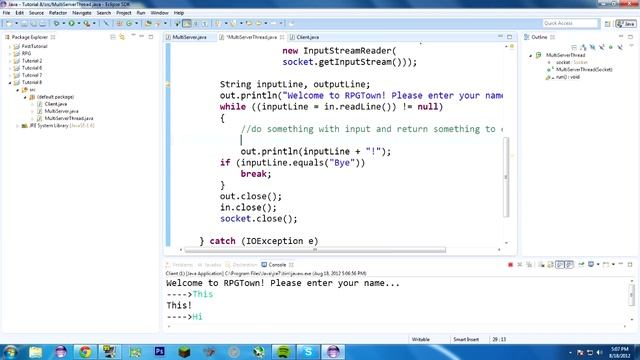Click the editor horizontal scrollbar

(x=315, y=250)
